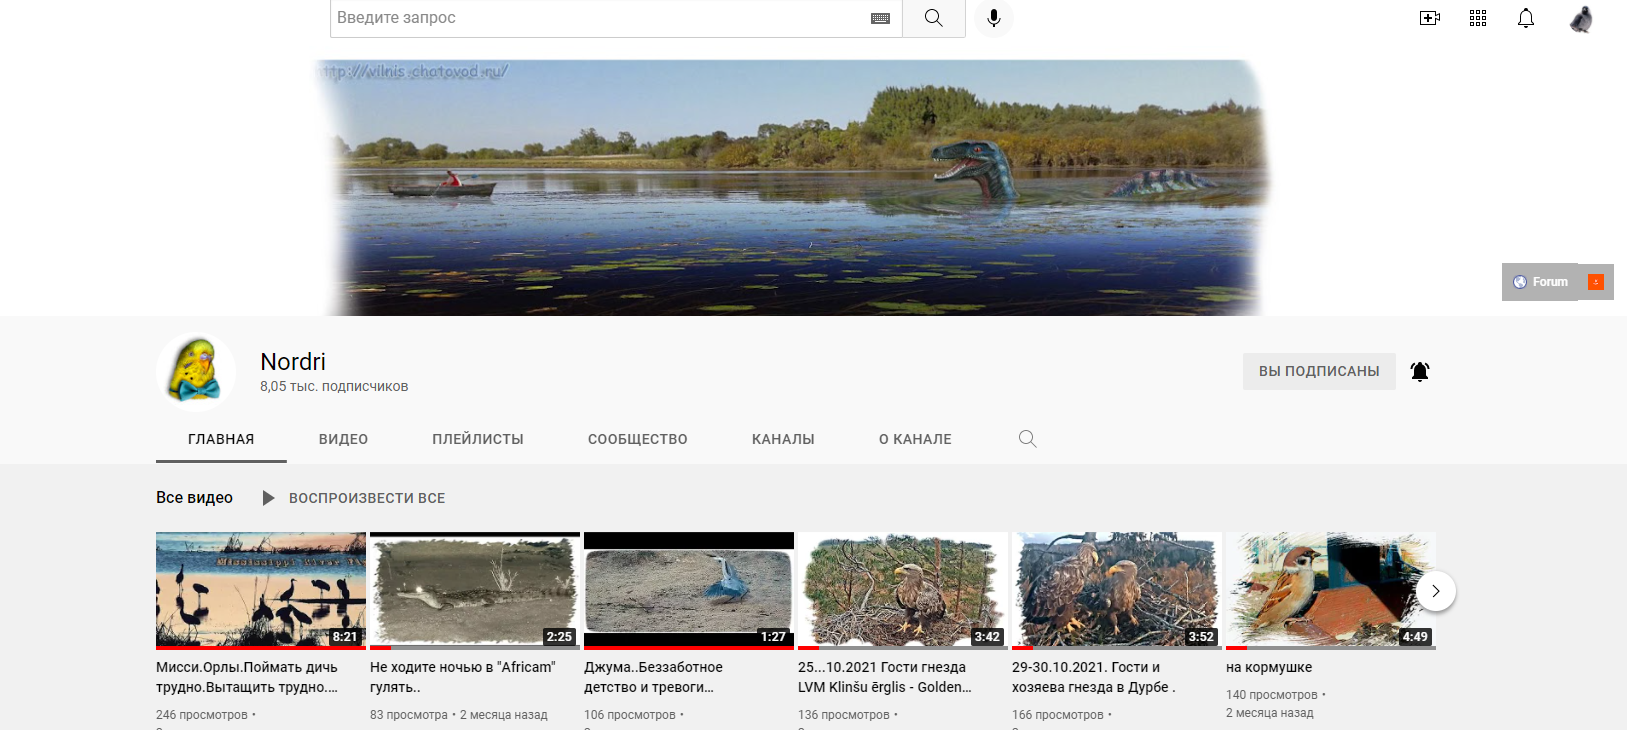
Task: Switch to the ГЛАВНАЯ tab
Action: click(221, 439)
